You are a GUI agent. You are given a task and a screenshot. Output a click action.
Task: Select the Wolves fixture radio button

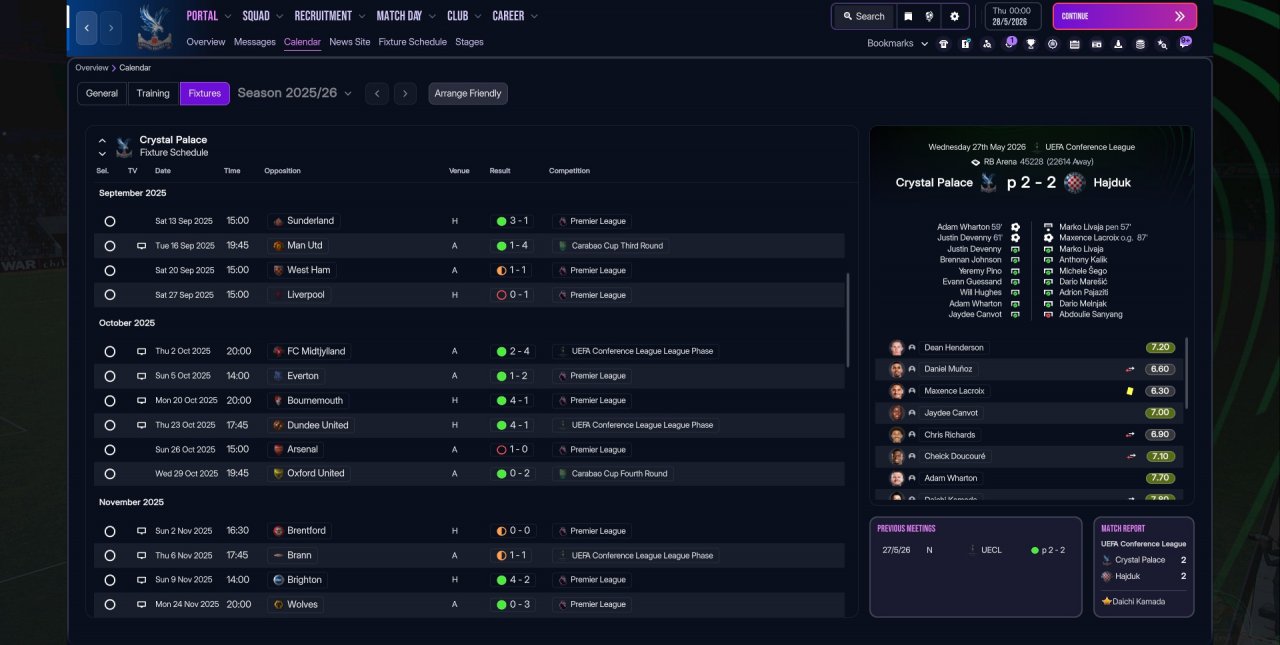(x=110, y=605)
